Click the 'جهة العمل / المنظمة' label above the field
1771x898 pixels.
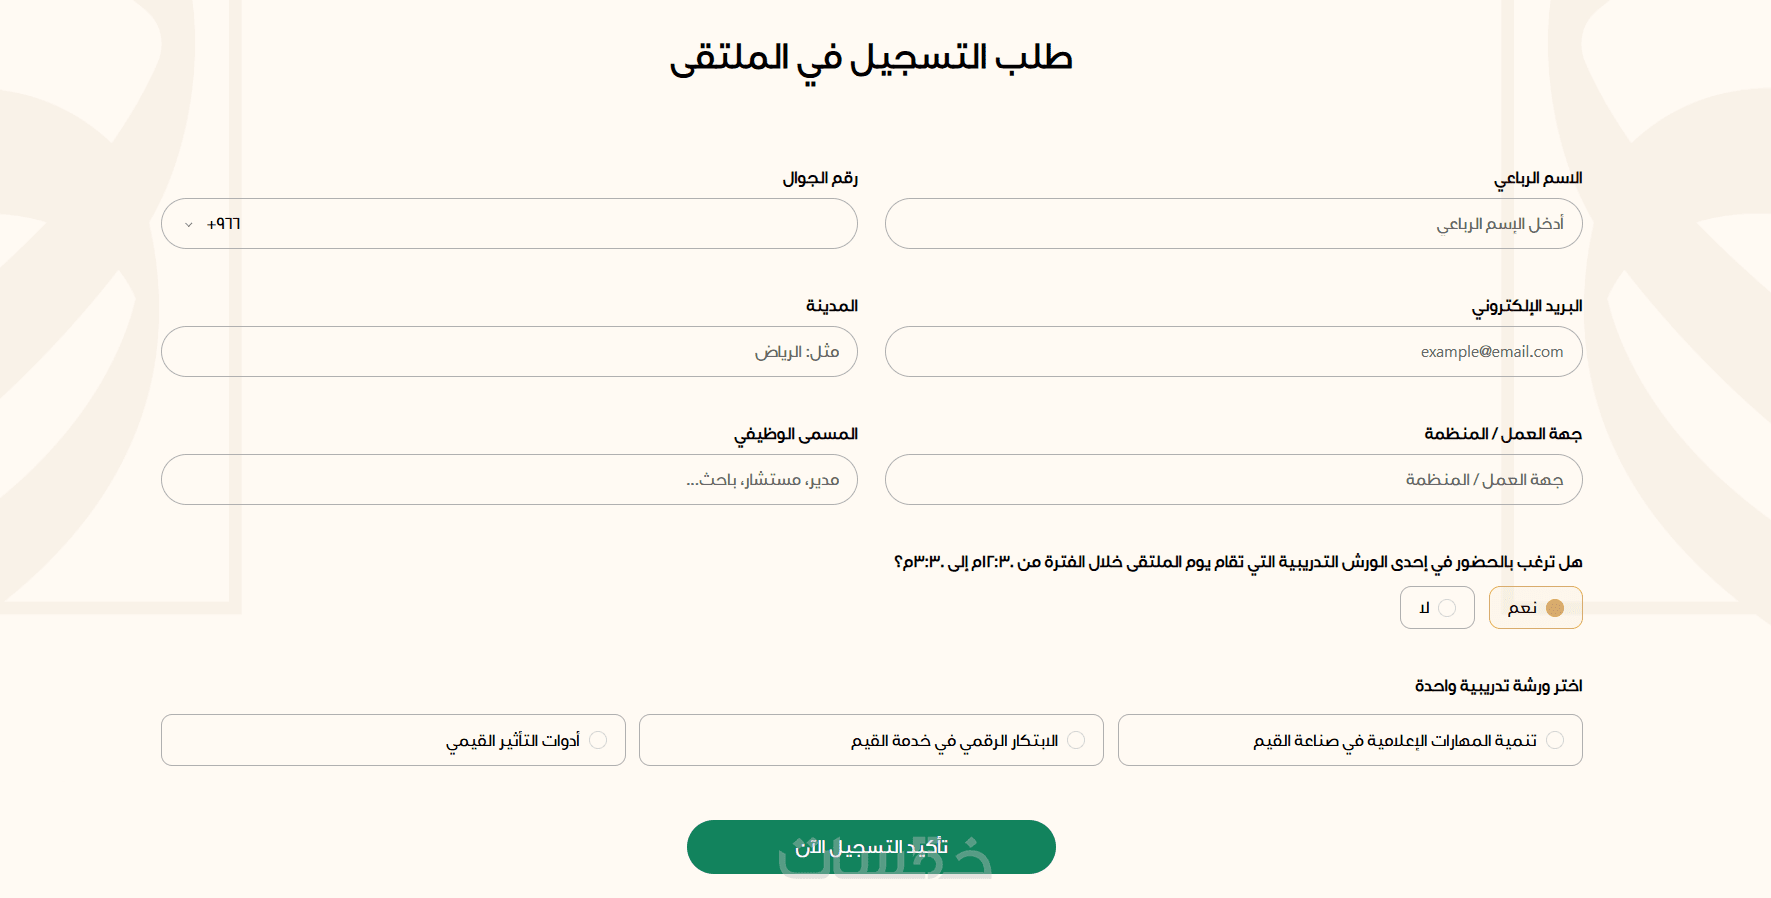(1503, 434)
